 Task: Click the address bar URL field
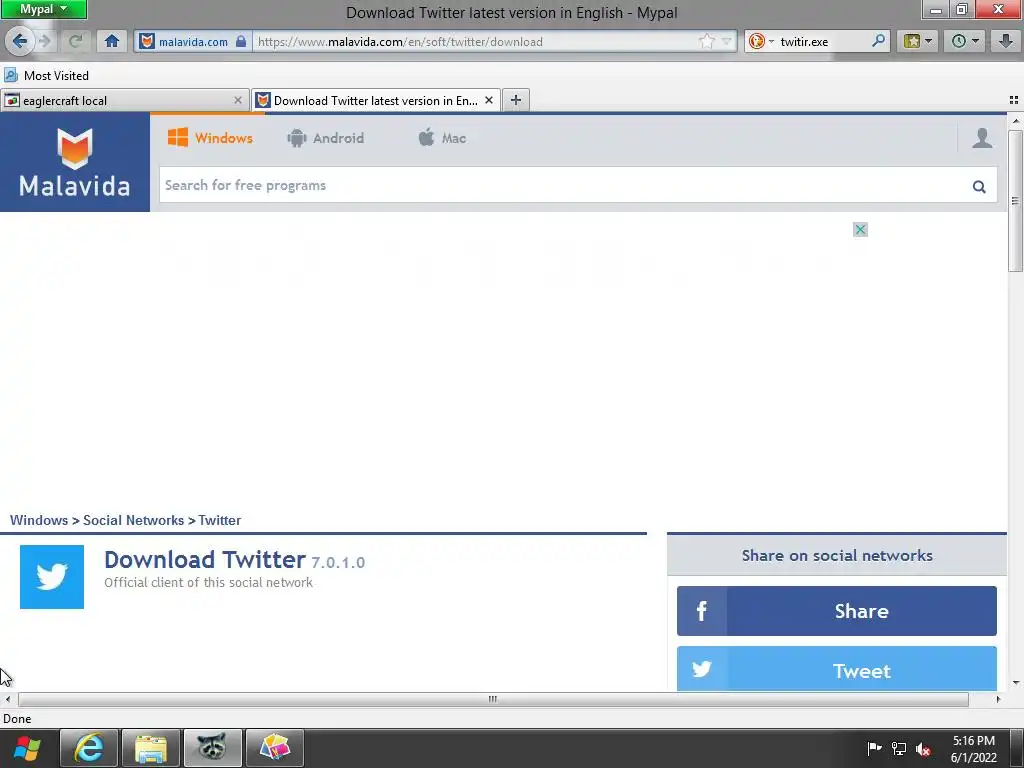[475, 42]
